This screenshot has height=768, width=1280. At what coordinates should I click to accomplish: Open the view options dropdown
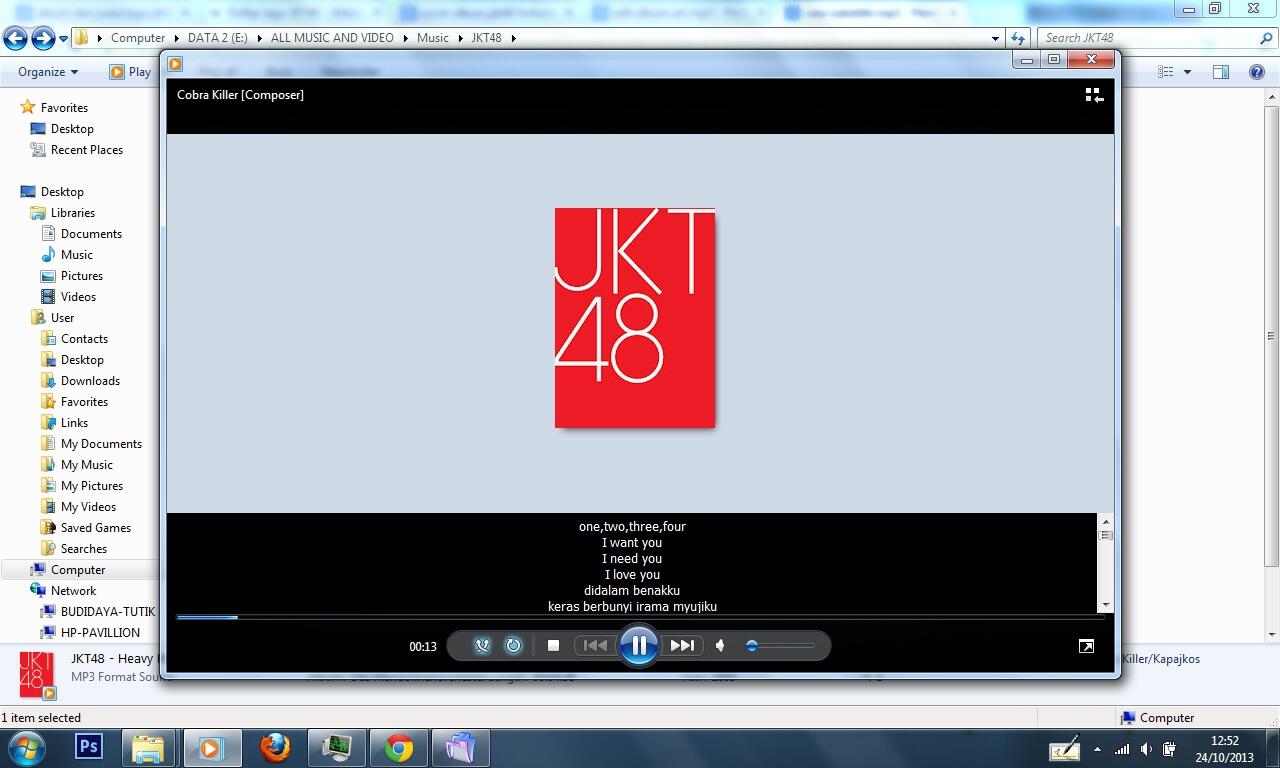(x=1187, y=72)
